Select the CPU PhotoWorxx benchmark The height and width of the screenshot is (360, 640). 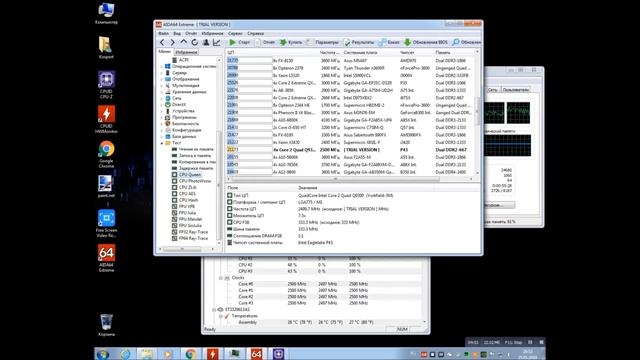[195, 181]
